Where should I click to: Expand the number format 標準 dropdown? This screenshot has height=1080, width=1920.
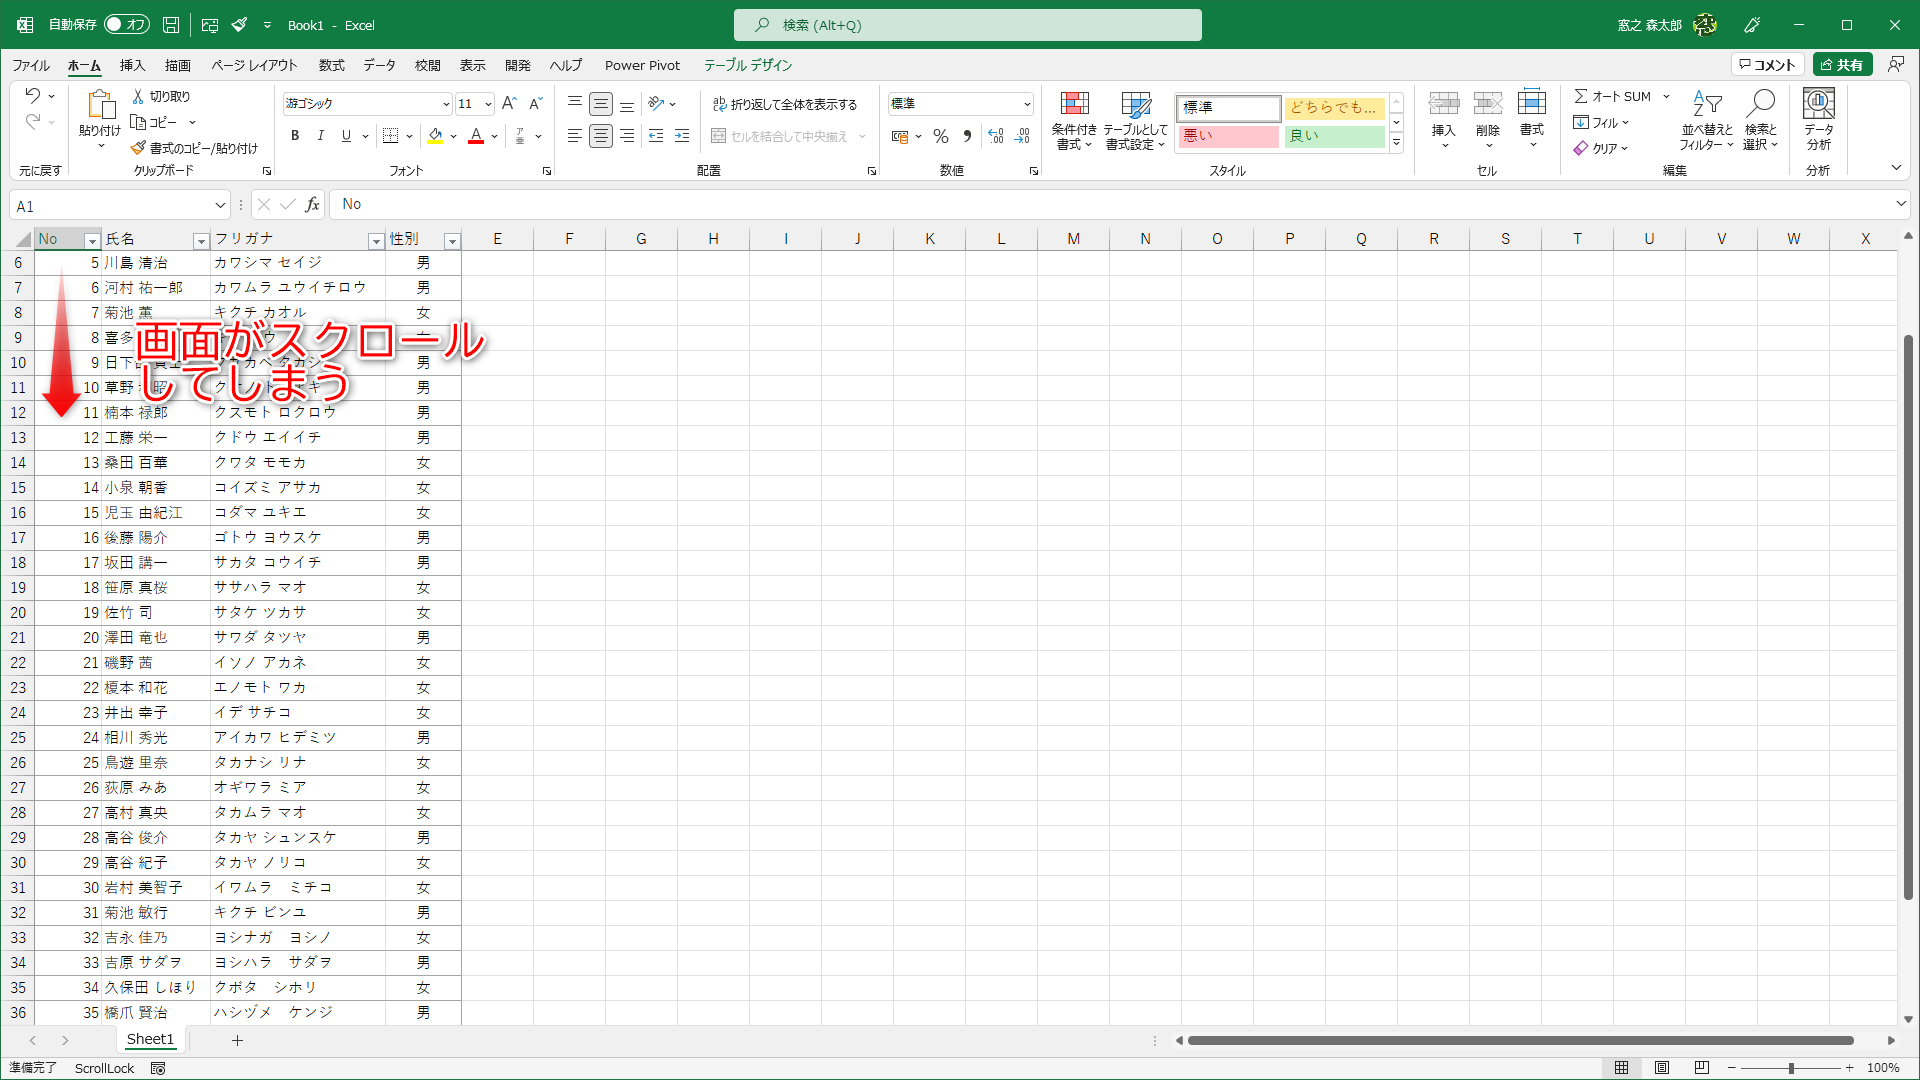click(1027, 104)
